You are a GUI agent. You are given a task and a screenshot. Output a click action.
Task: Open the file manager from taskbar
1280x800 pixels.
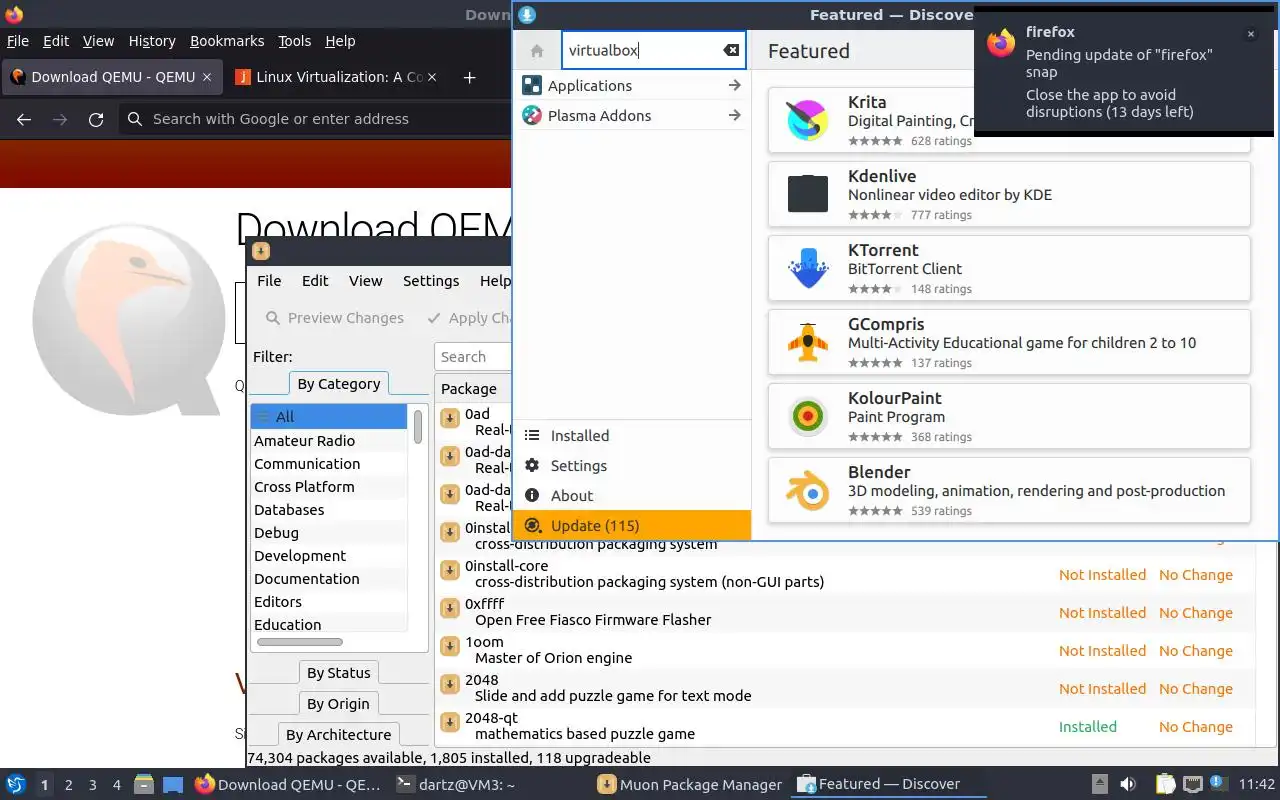click(142, 784)
